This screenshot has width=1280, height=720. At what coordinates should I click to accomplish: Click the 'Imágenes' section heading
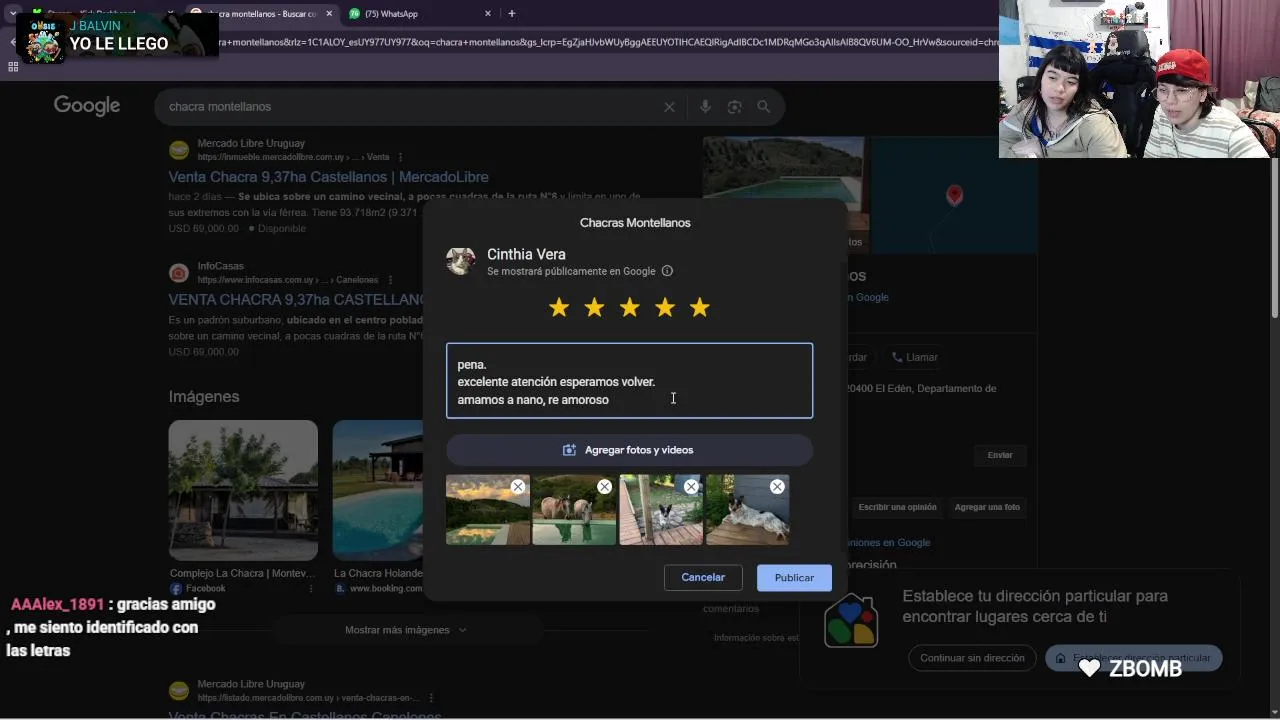204,397
